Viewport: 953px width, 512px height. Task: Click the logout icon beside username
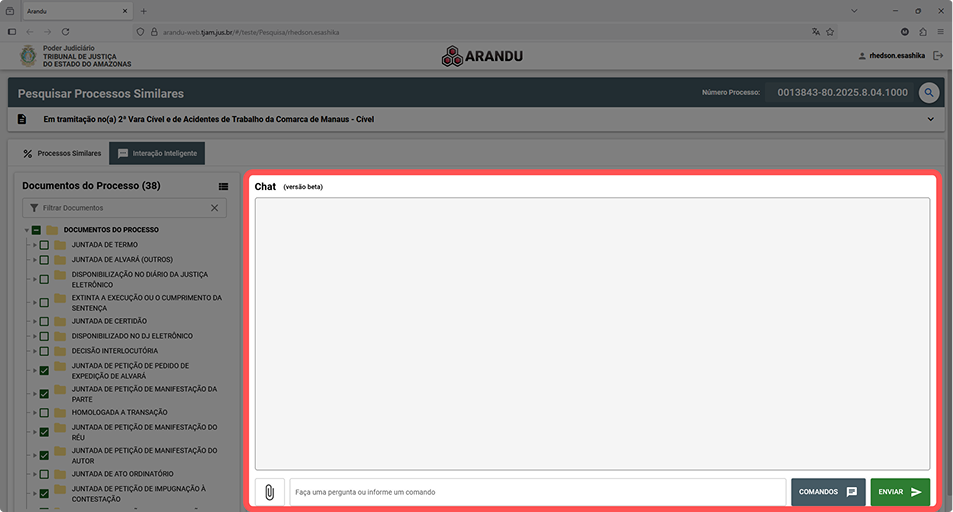pyautogui.click(x=937, y=57)
